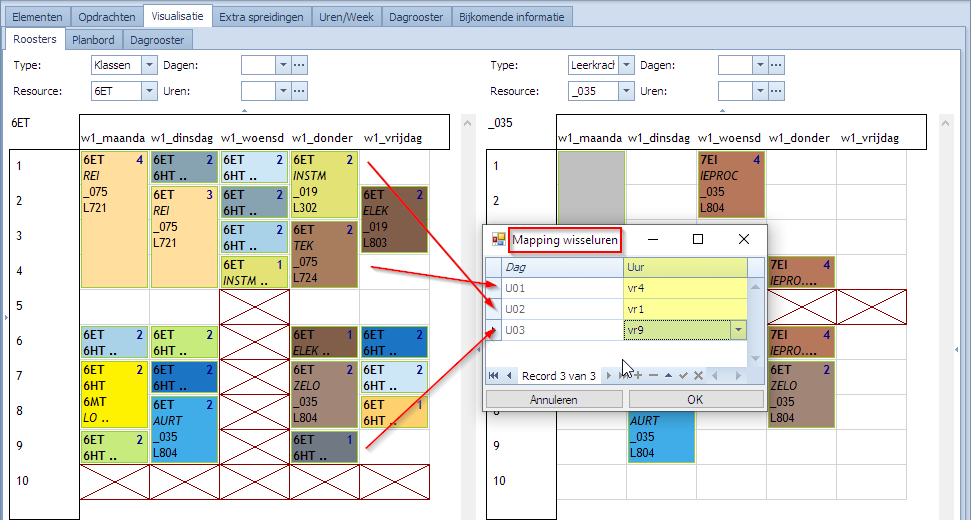Click scroll up arrow of _035 timetable
The width and height of the screenshot is (971, 520).
[945, 123]
